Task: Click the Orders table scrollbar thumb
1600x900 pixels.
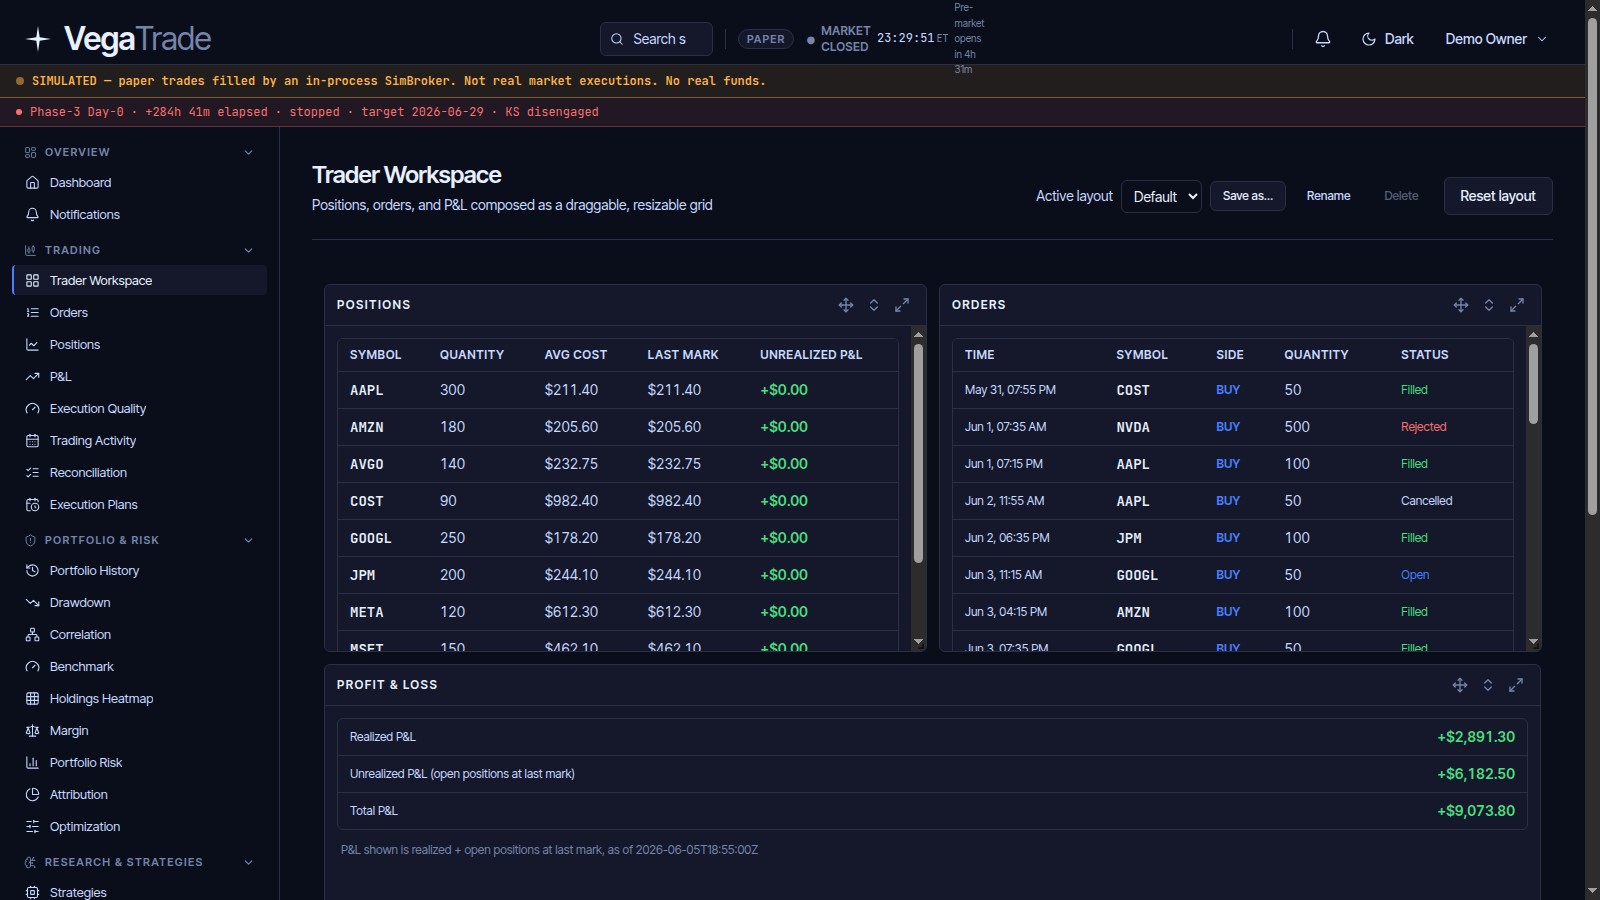Action: [1533, 384]
